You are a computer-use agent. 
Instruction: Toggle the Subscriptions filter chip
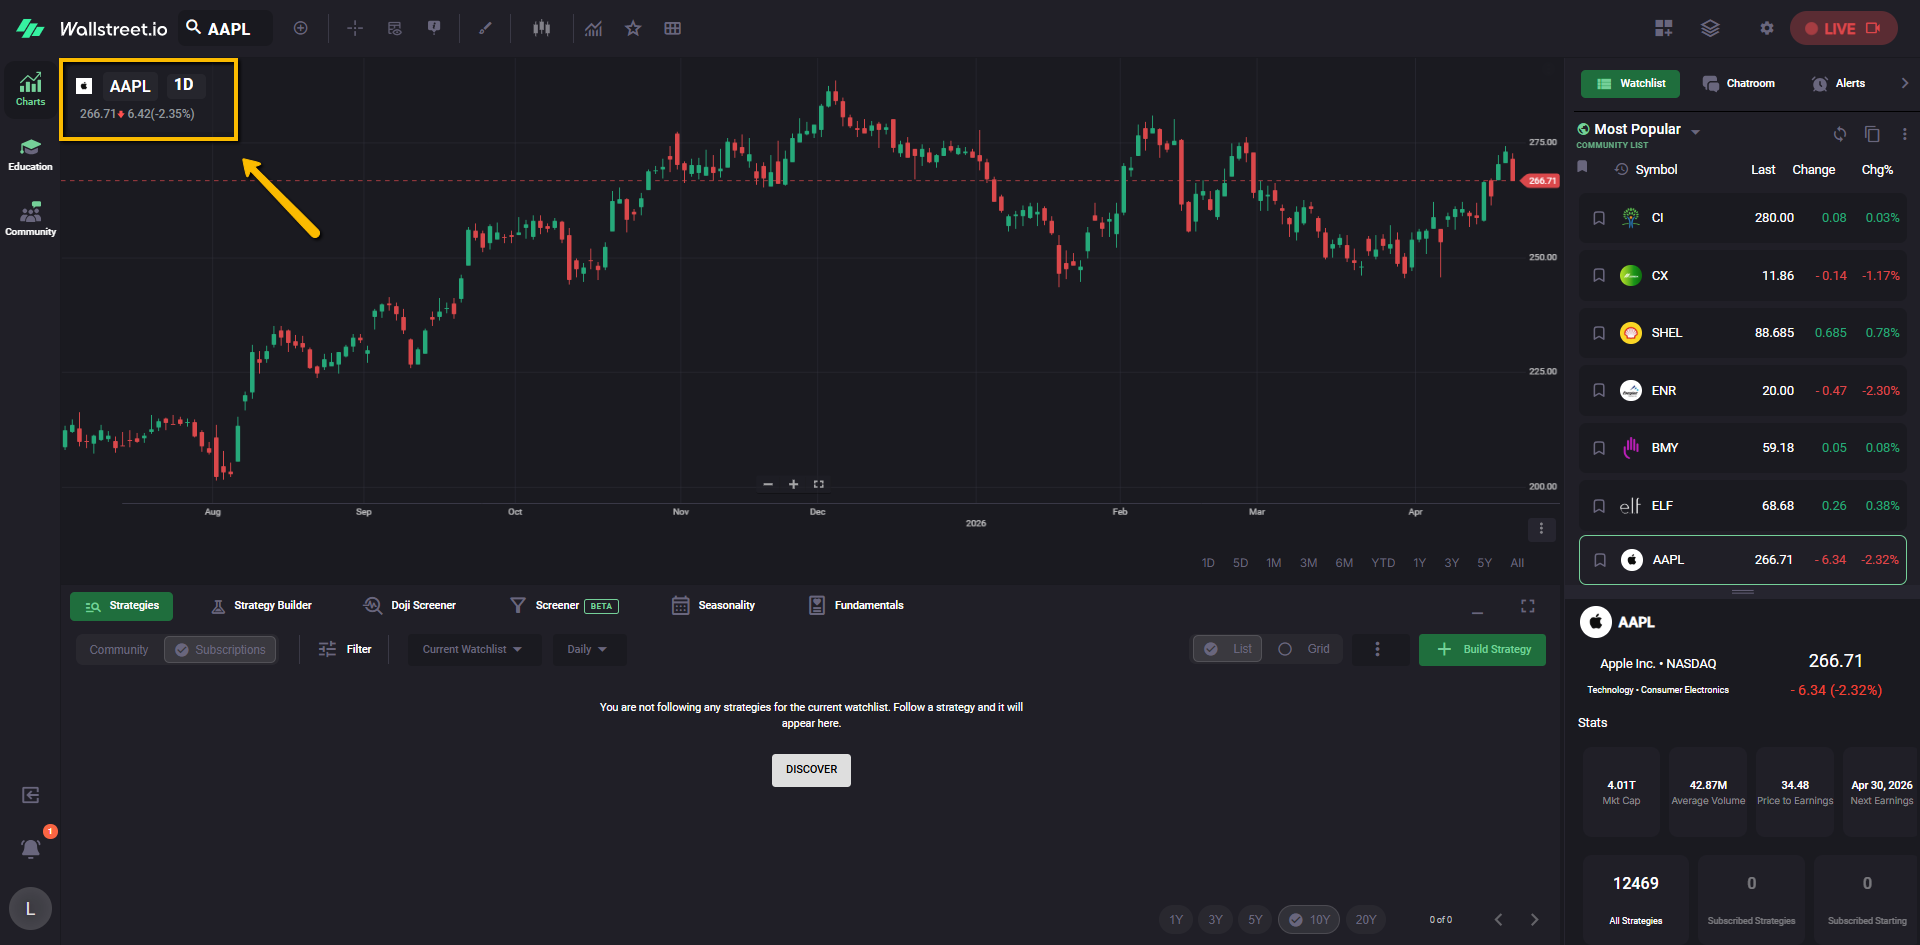(x=220, y=650)
